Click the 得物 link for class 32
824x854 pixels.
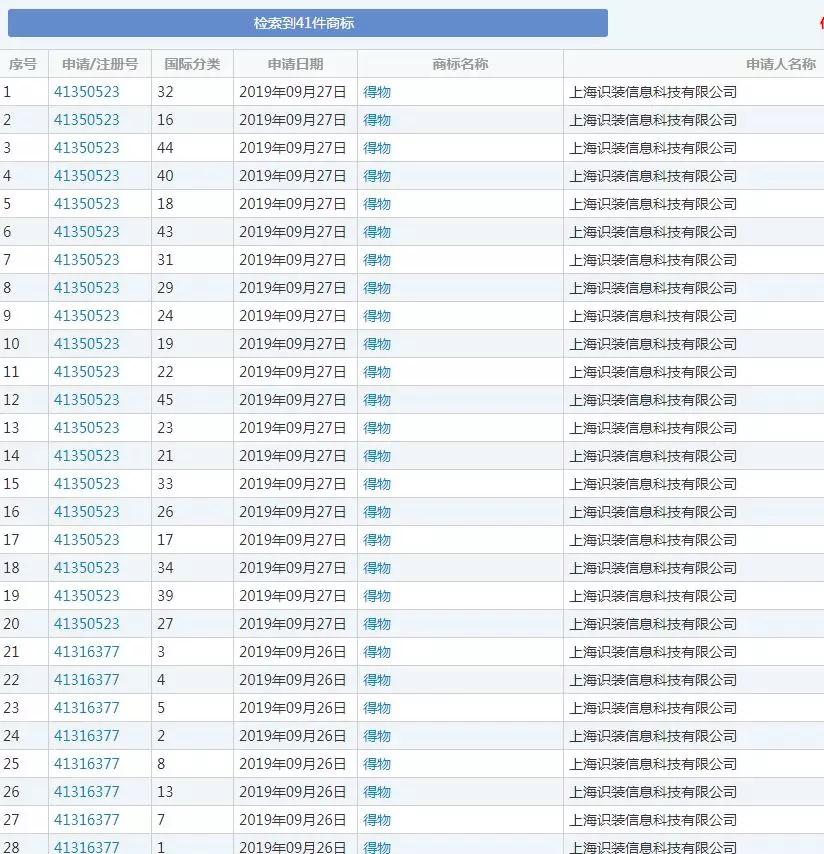tap(376, 92)
